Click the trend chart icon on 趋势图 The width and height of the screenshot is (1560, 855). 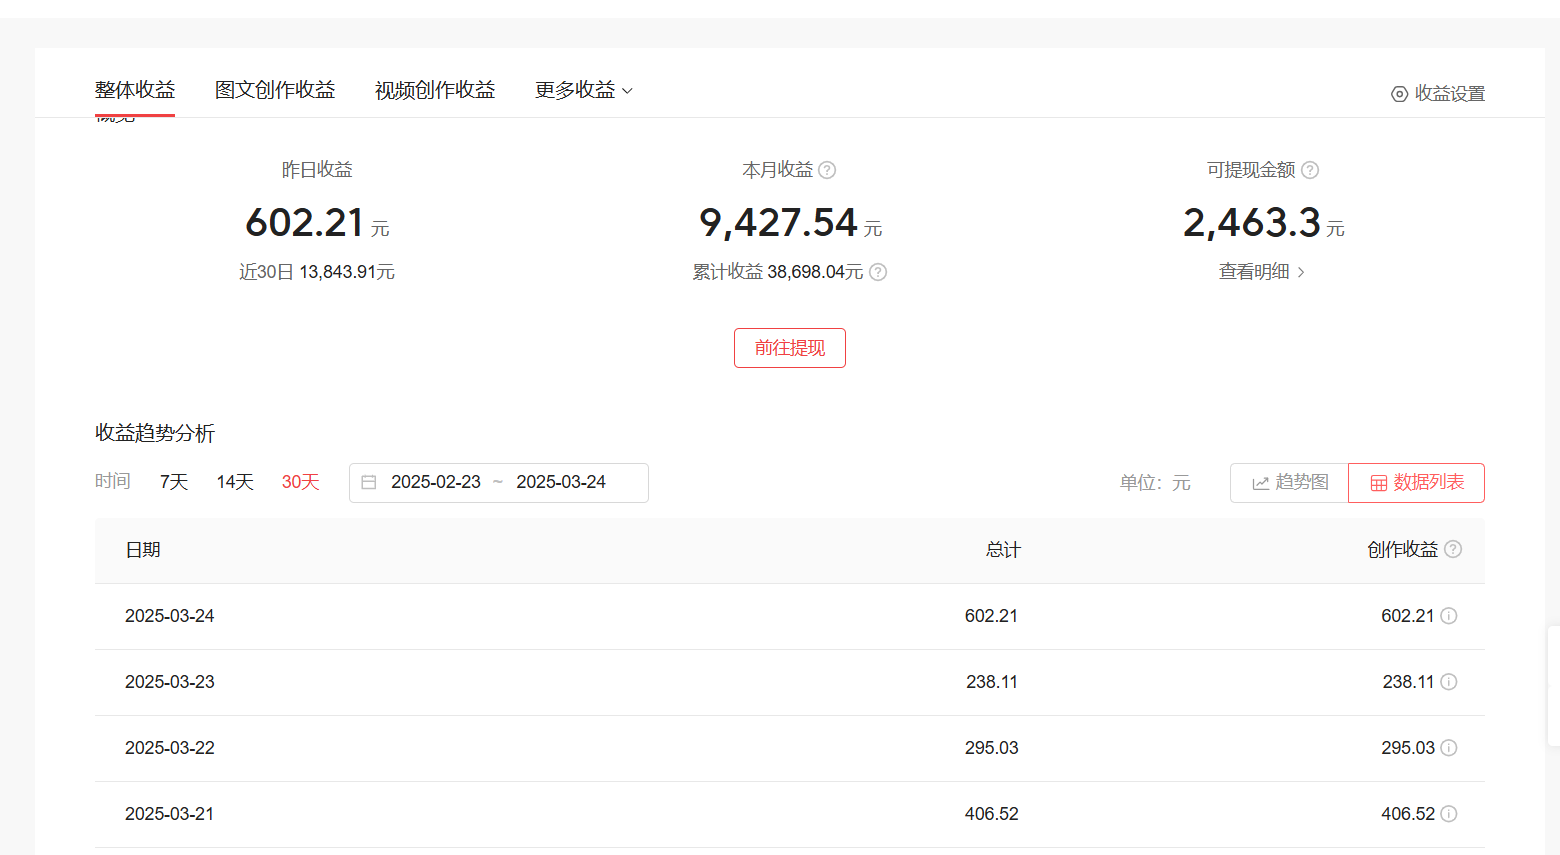[1260, 482]
